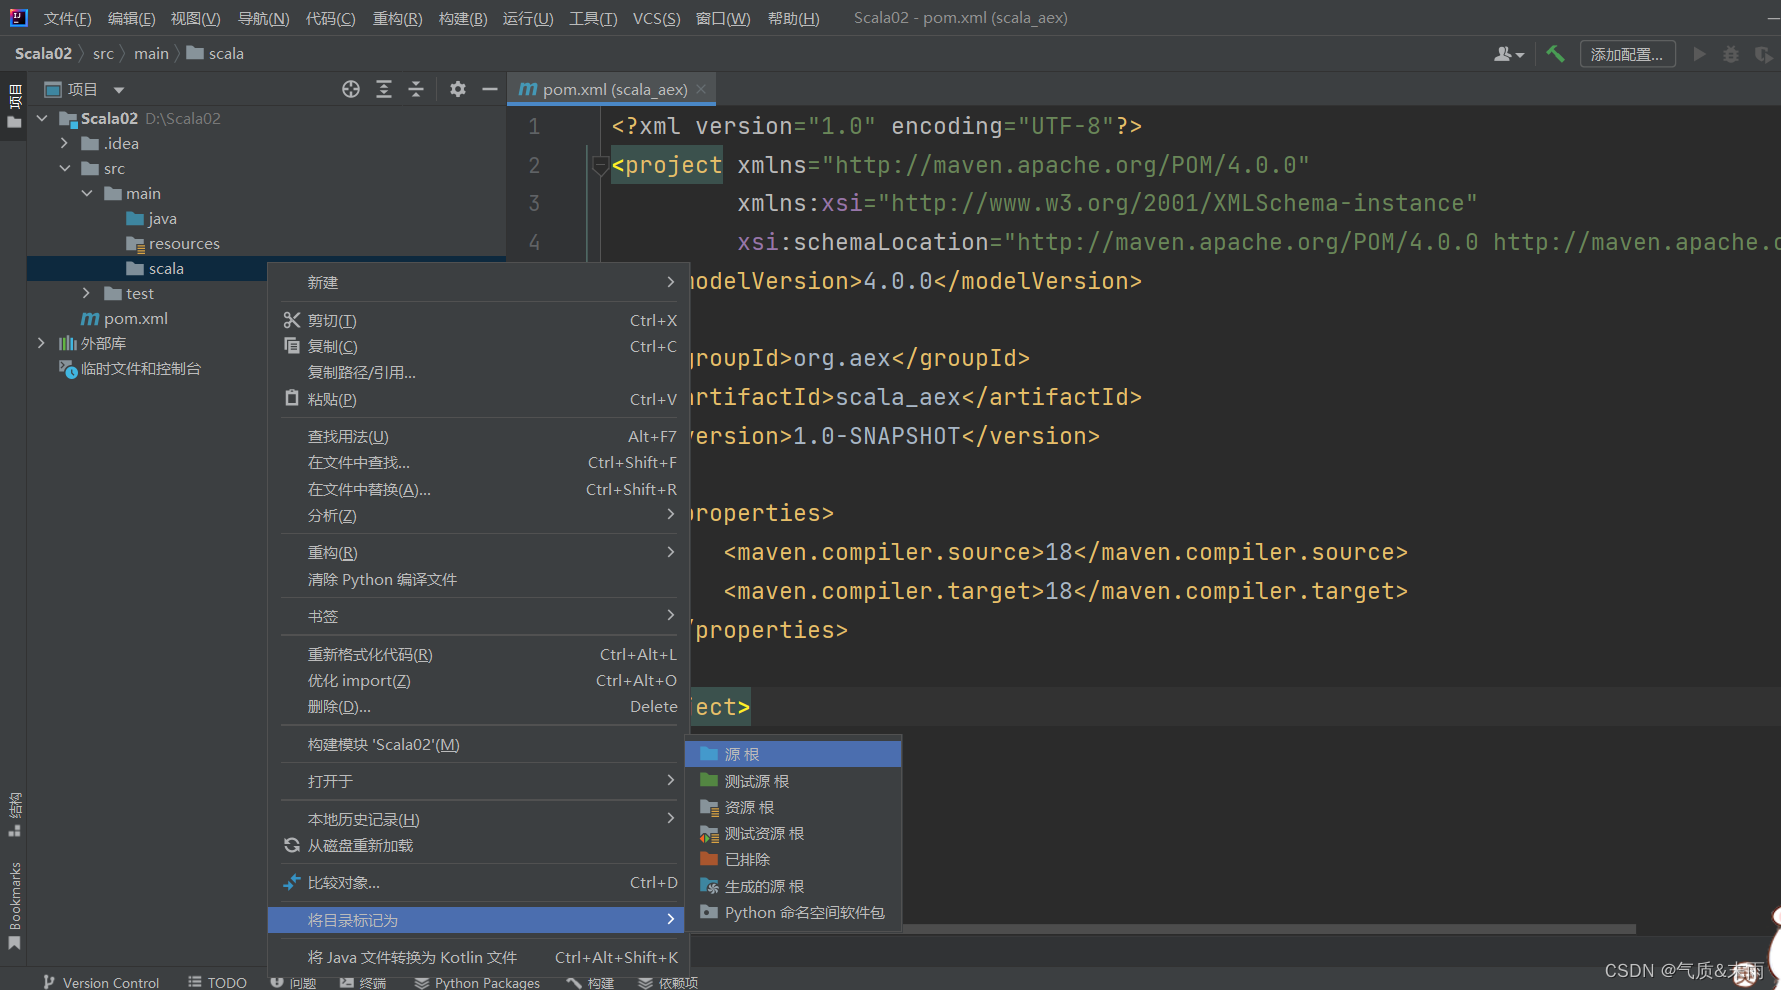Open the Structure side tool window

point(15,814)
